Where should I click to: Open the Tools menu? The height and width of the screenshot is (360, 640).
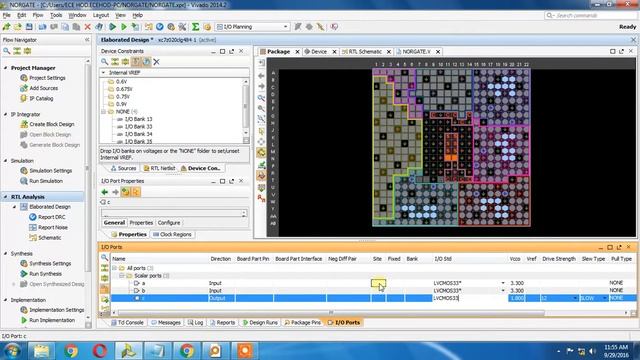coord(56,15)
